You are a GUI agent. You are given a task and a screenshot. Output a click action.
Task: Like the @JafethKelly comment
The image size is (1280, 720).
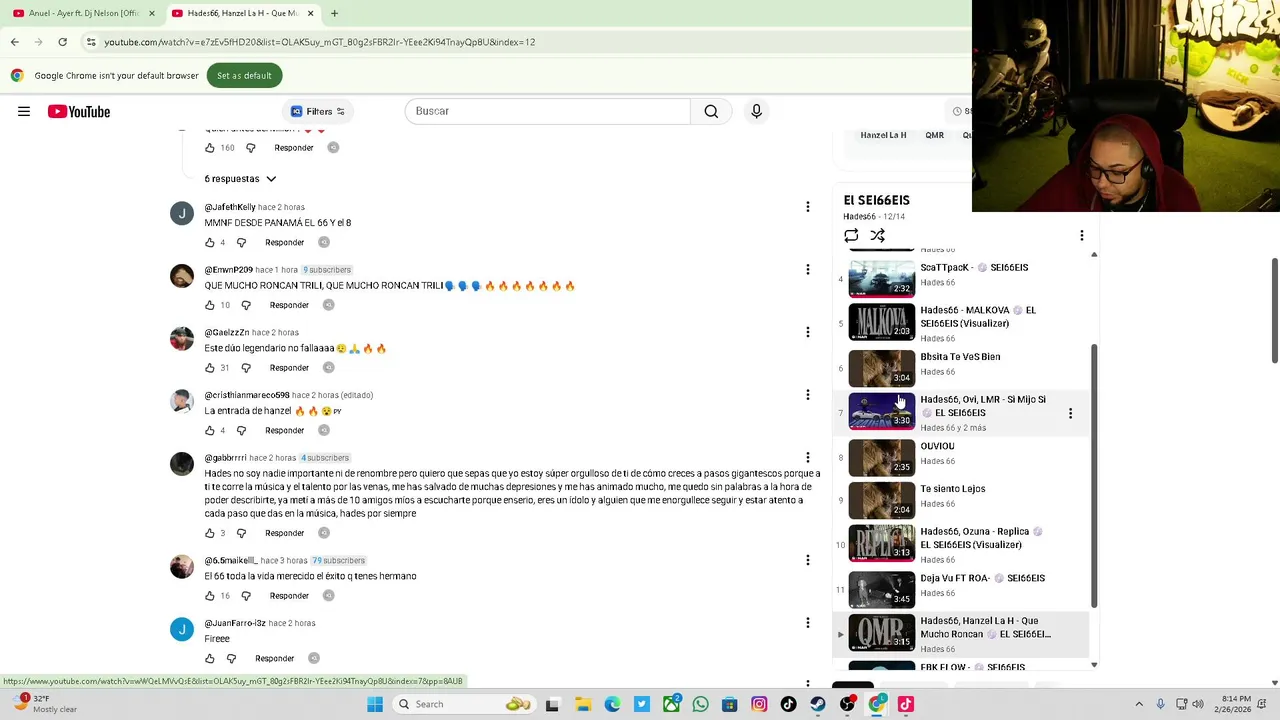pyautogui.click(x=210, y=242)
